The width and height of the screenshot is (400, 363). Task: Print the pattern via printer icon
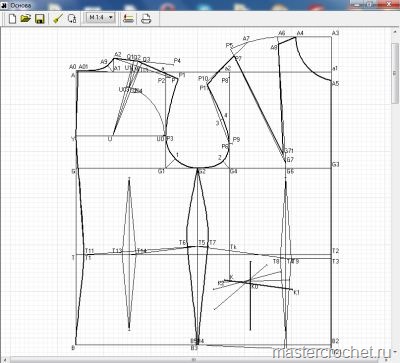pos(146,19)
